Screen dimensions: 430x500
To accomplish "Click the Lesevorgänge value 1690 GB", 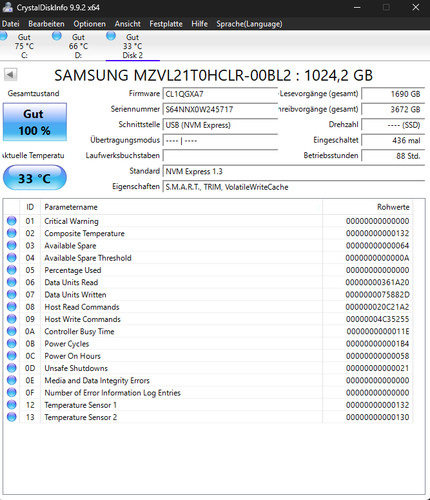I will tap(393, 94).
